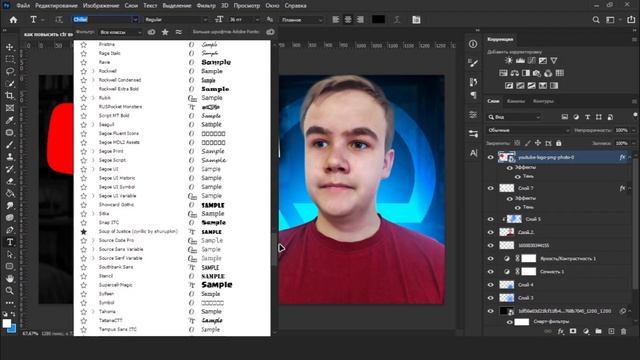Screen dimensions: 640x360
Task: Align text right in options bar
Action: tap(360, 20)
